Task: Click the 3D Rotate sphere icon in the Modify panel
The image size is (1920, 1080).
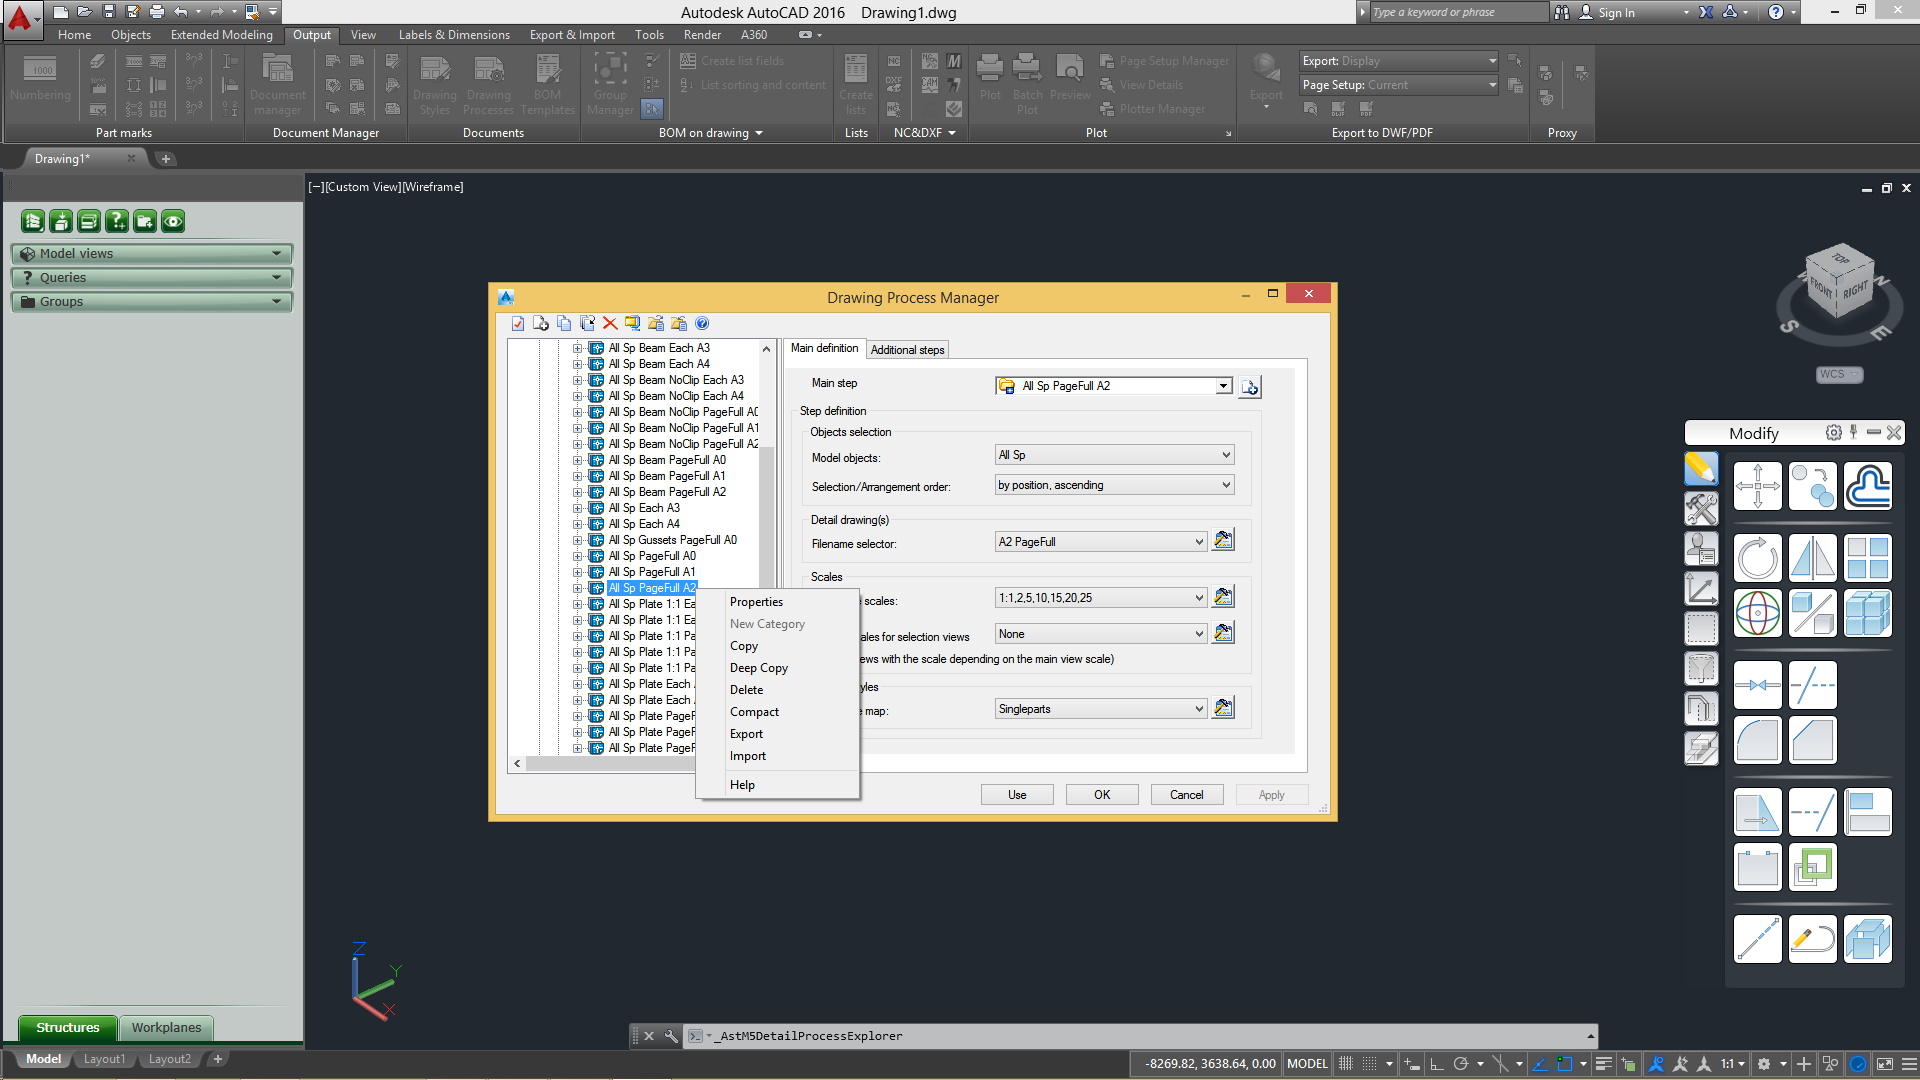Action: point(1757,613)
